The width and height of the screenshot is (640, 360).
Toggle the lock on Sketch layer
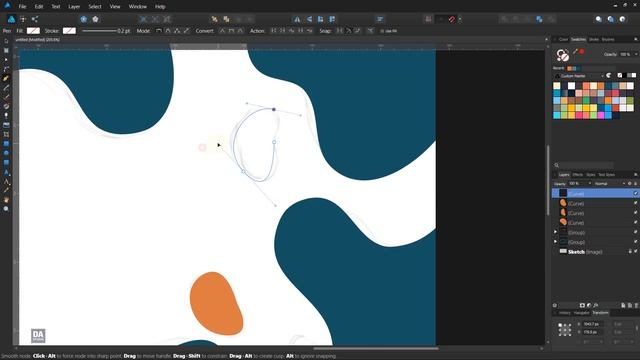630,251
